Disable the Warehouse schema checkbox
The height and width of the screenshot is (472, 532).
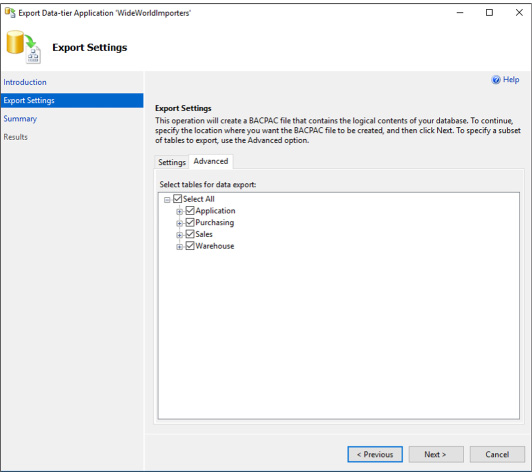190,246
